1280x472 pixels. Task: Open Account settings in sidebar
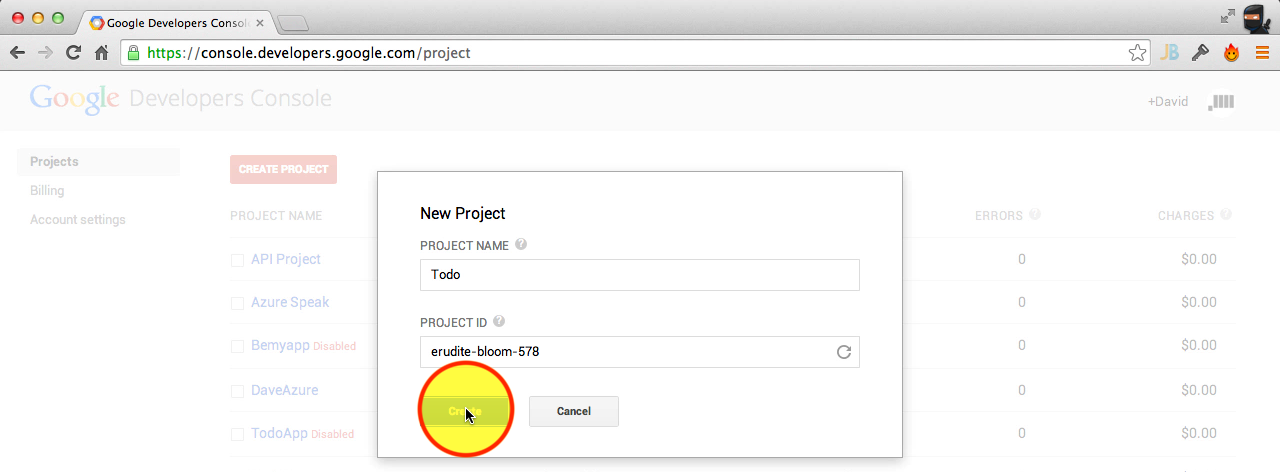click(78, 219)
